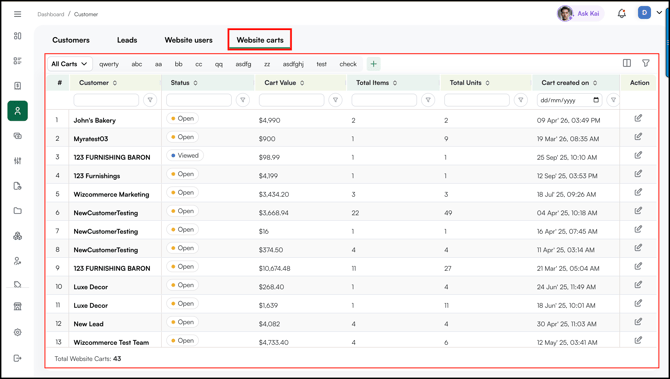
Task: Select the abc saved view
Action: click(x=137, y=64)
